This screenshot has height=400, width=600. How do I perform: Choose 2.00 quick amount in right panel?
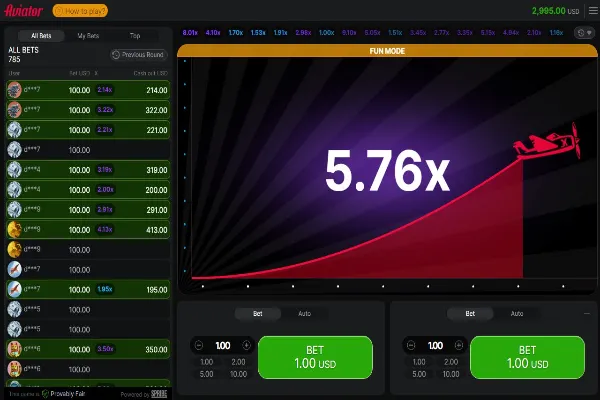[451, 362]
